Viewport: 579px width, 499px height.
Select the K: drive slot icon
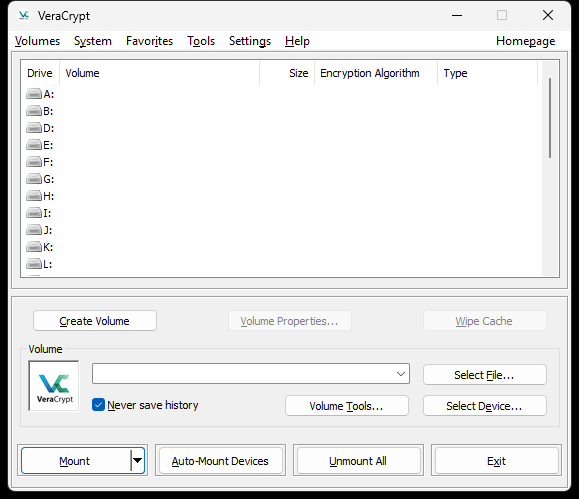[34, 247]
